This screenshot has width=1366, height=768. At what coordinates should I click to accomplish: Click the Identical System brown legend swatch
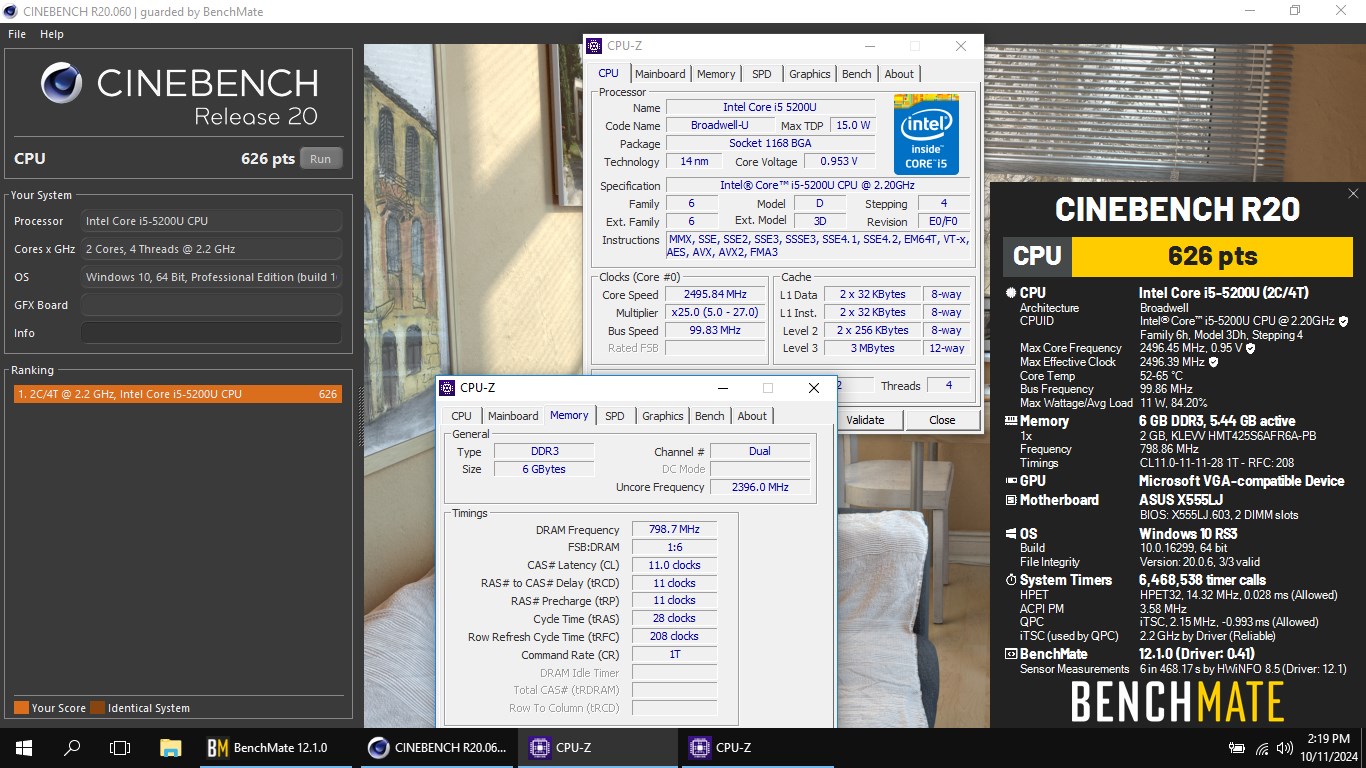97,708
